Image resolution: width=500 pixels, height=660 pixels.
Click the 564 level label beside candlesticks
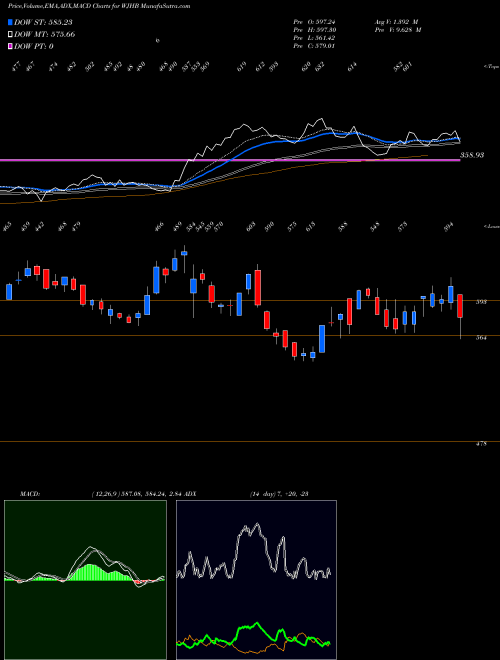(x=481, y=337)
